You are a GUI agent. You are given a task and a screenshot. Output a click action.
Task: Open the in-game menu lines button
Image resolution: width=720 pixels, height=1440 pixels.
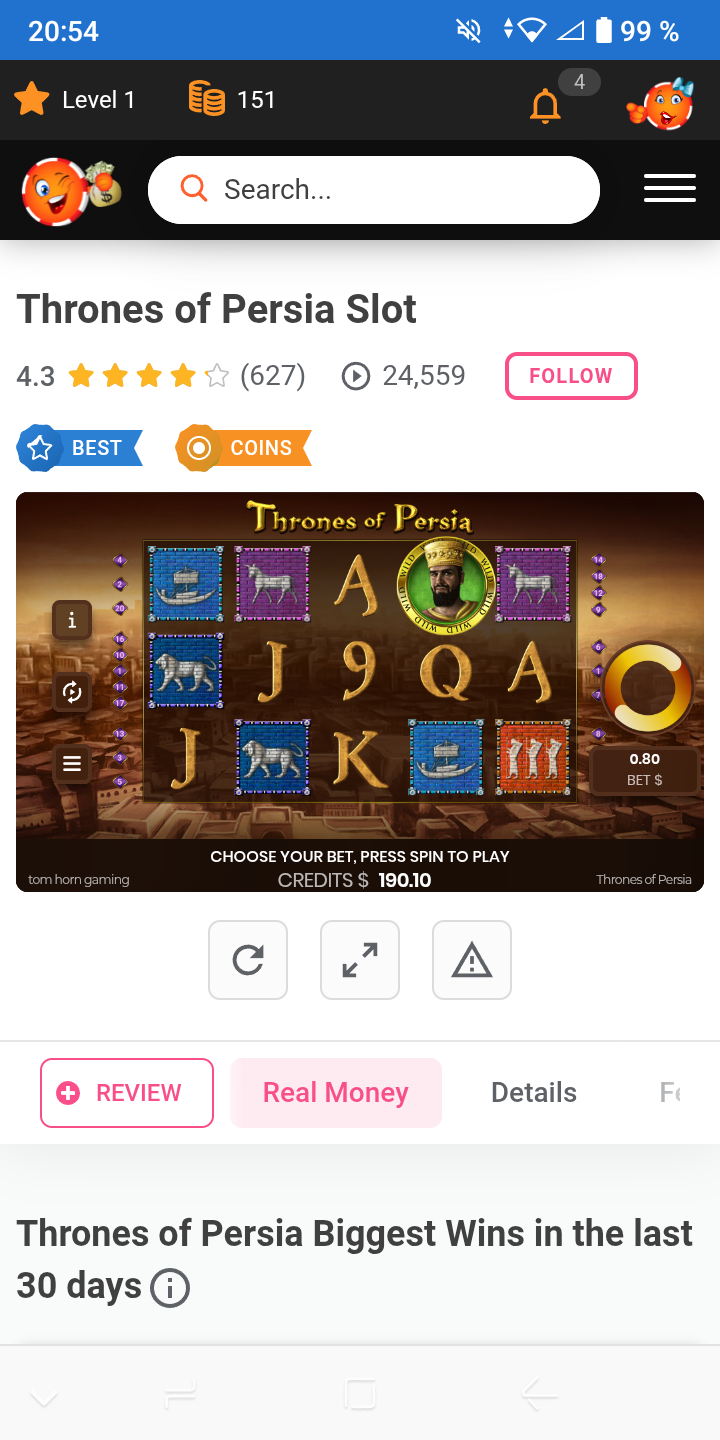(72, 764)
